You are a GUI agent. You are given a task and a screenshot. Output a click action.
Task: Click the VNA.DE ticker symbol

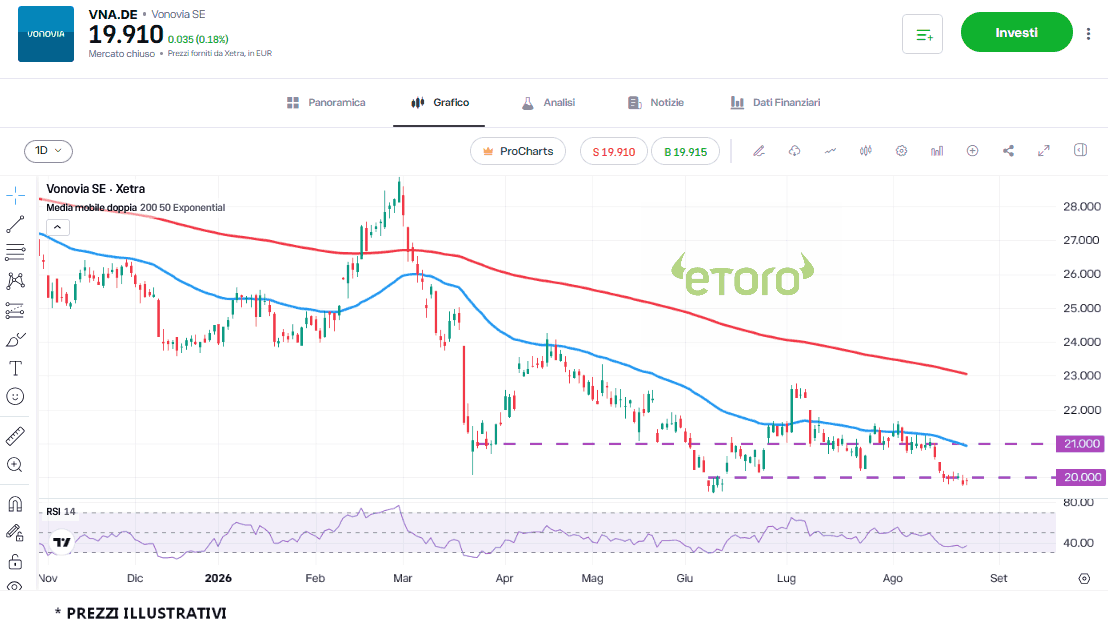tap(113, 14)
